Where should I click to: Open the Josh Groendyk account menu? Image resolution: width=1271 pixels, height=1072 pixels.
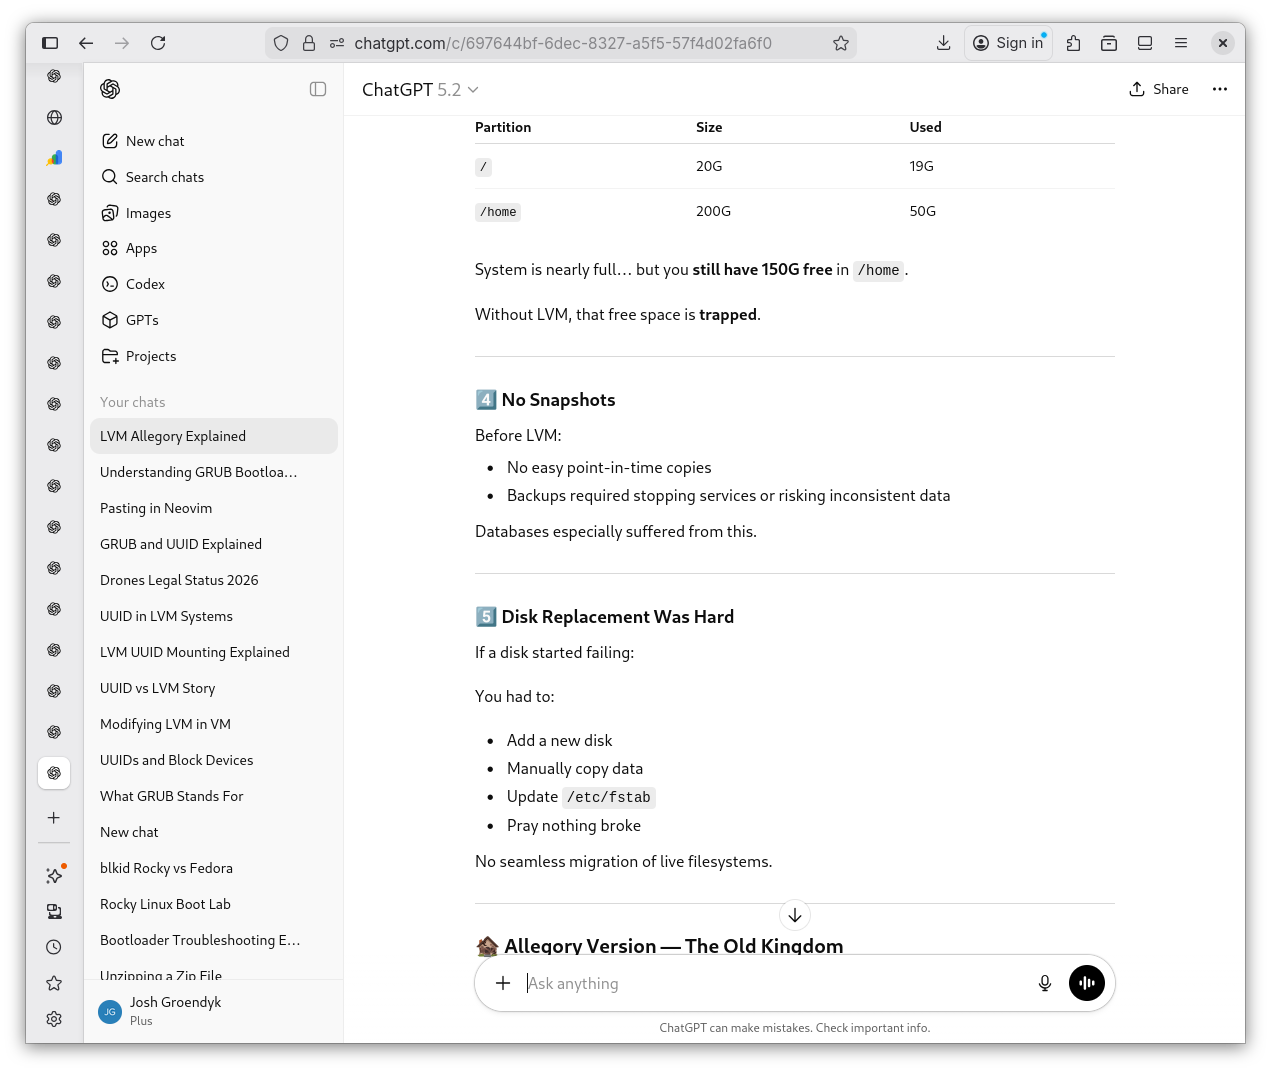tap(175, 1010)
